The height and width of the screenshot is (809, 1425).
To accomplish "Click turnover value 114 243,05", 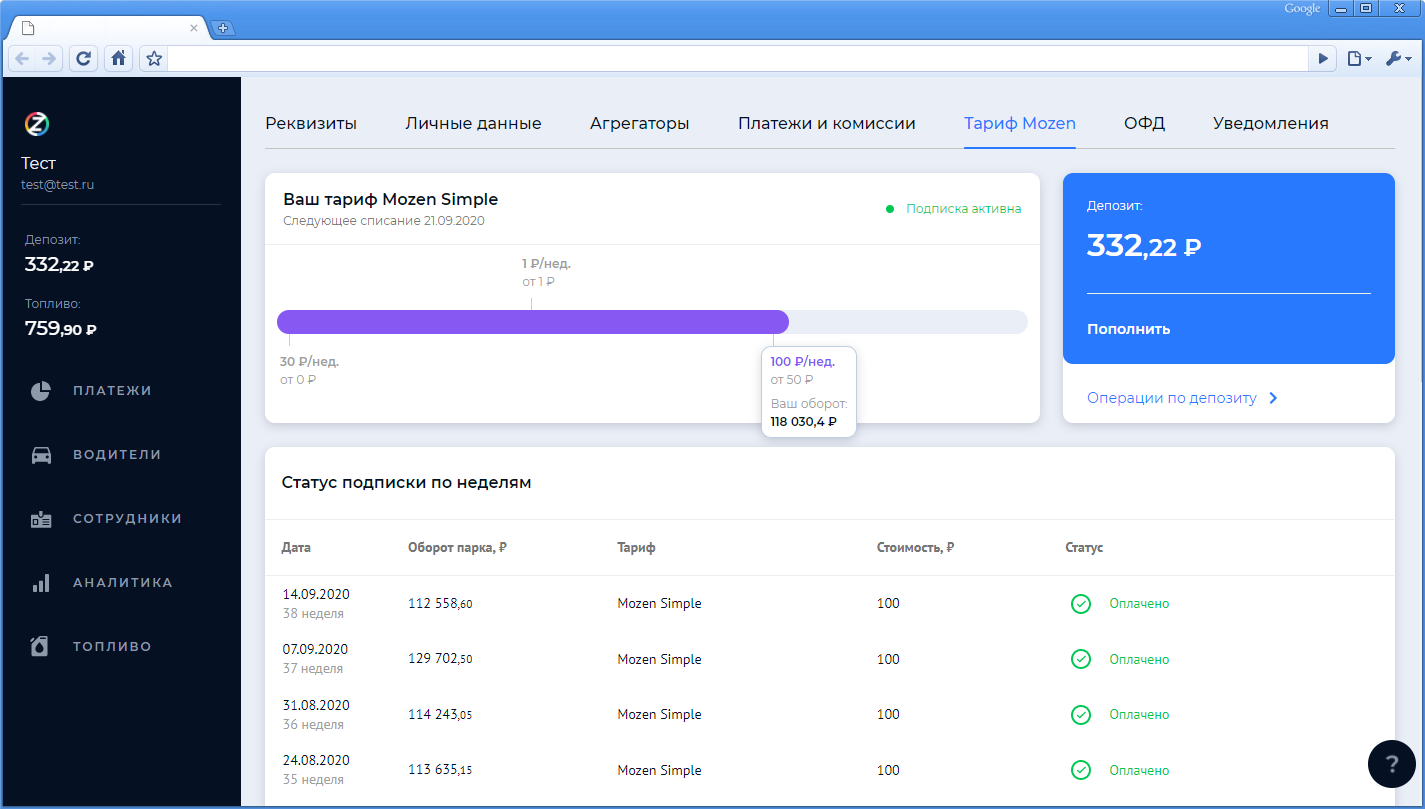I will pos(440,715).
